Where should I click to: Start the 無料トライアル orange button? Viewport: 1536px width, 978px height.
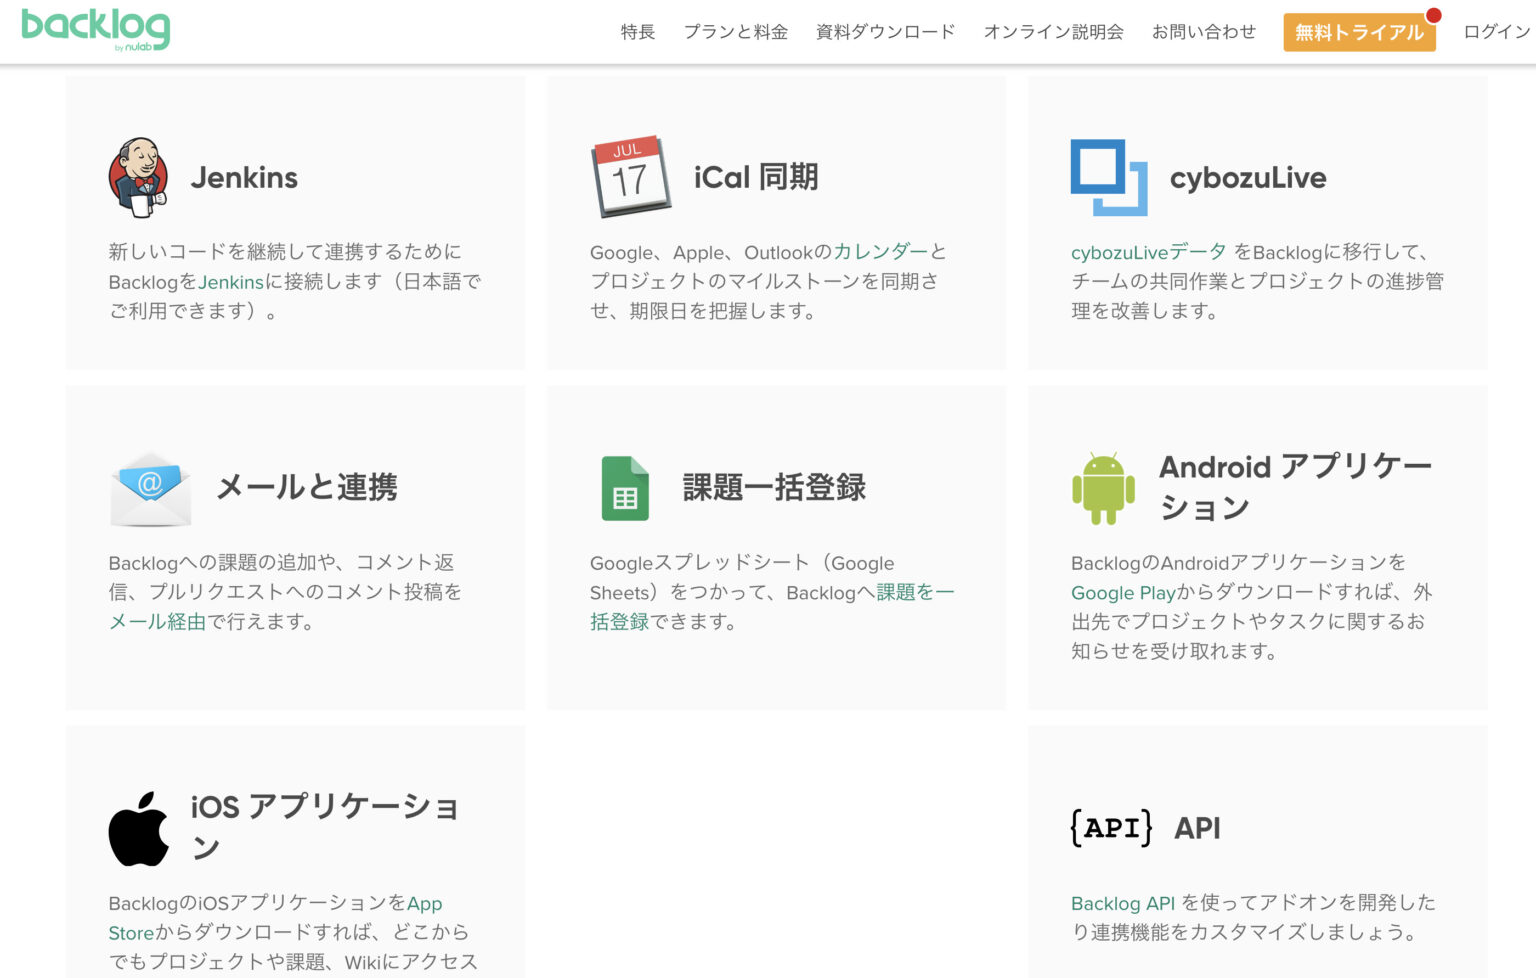point(1360,32)
